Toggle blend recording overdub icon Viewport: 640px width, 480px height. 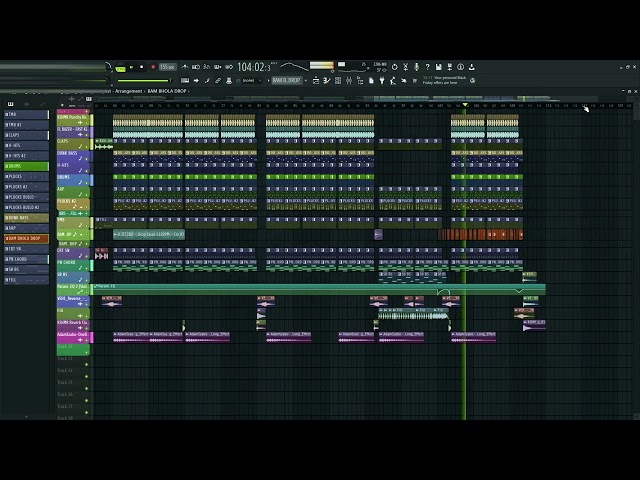[x=218, y=67]
